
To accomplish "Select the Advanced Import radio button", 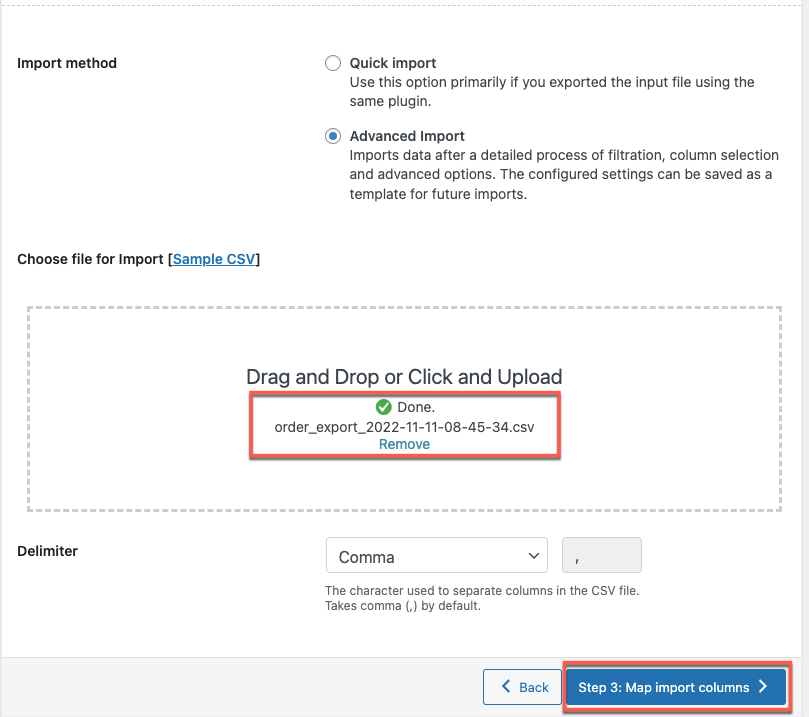I will 333,136.
